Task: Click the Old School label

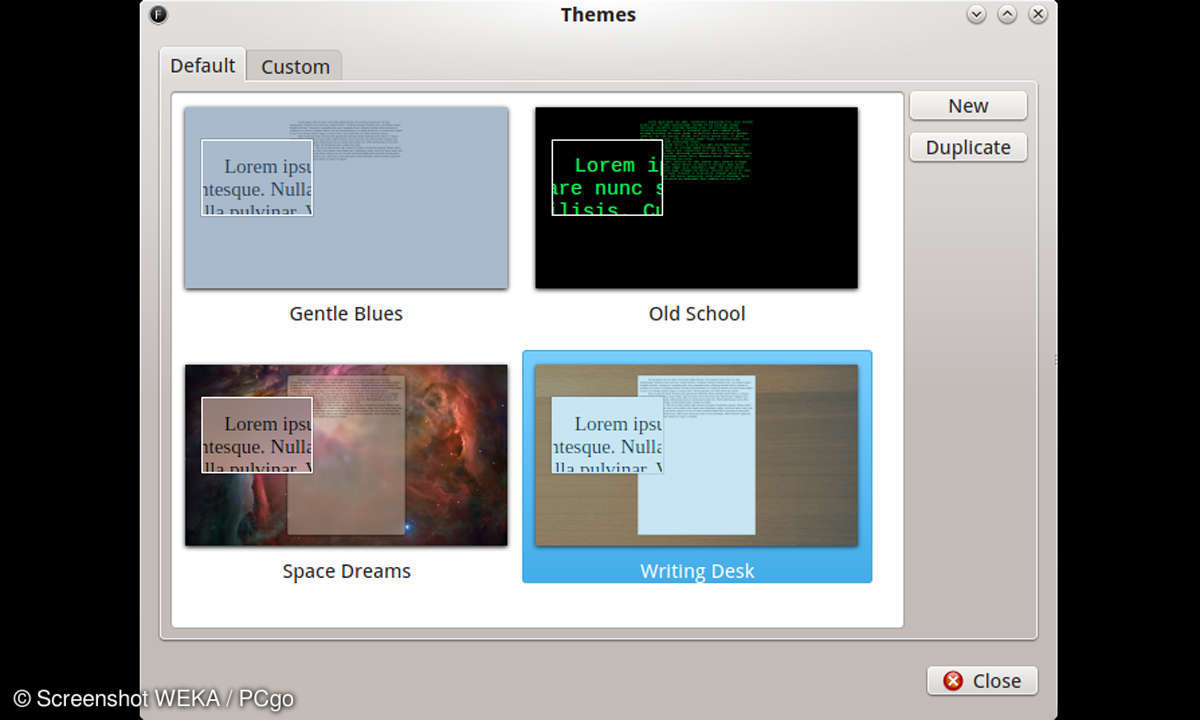Action: coord(697,313)
